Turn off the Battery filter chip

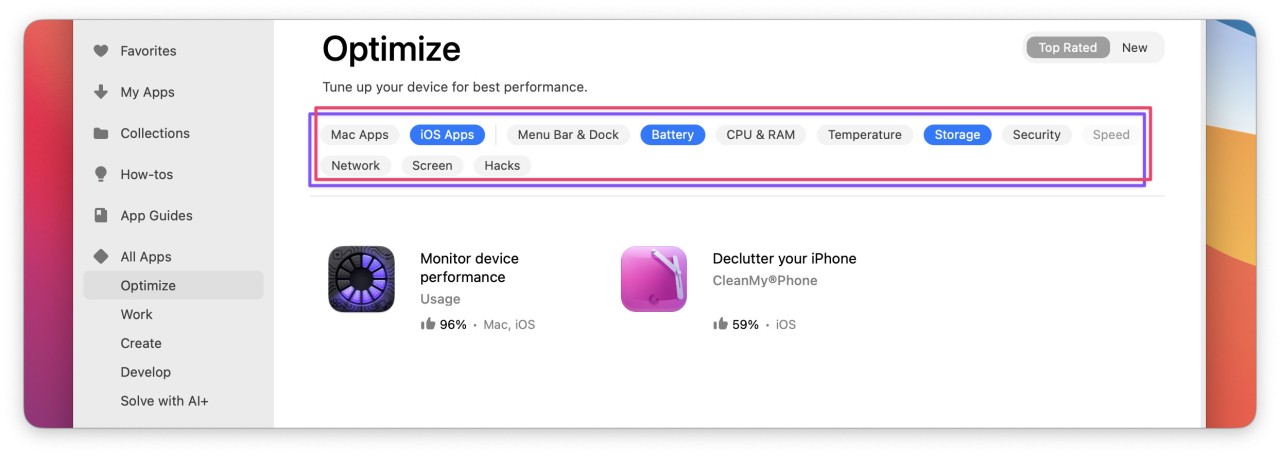[672, 135]
